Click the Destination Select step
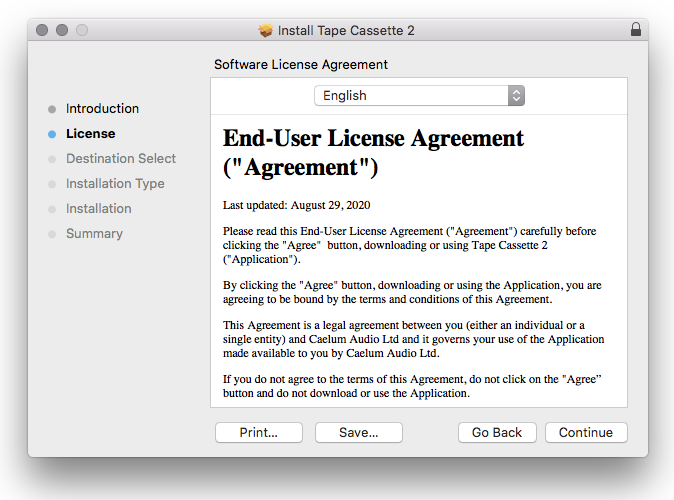This screenshot has width=674, height=500. [x=121, y=159]
